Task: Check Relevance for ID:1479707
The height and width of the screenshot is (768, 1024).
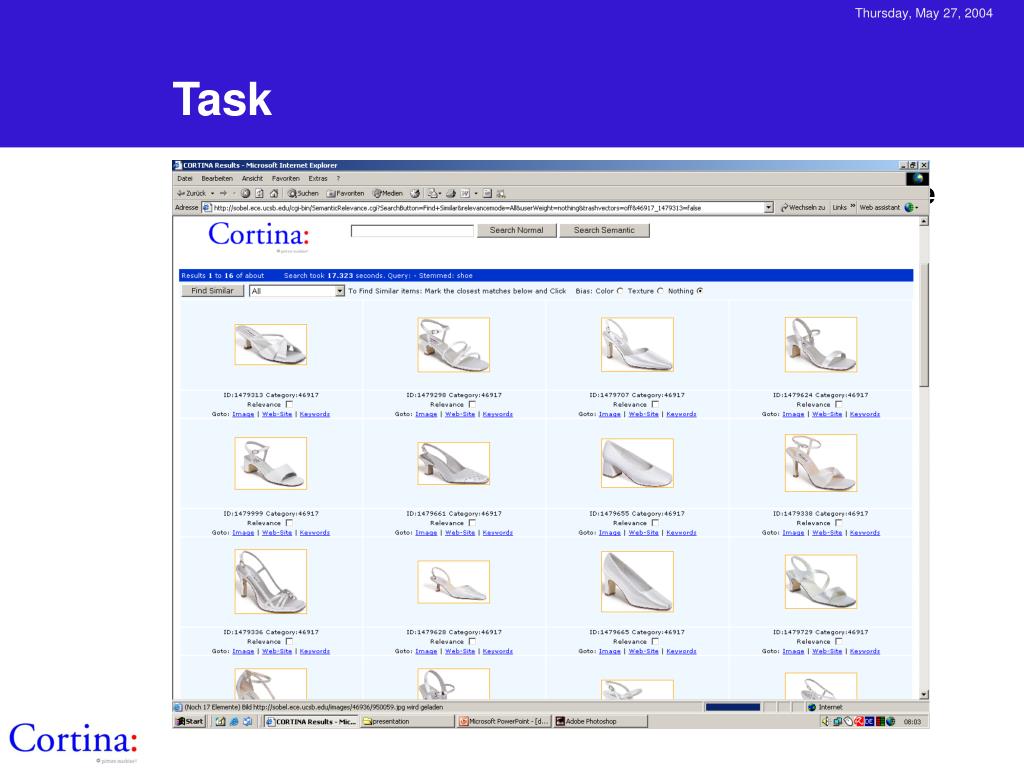Action: (x=655, y=404)
